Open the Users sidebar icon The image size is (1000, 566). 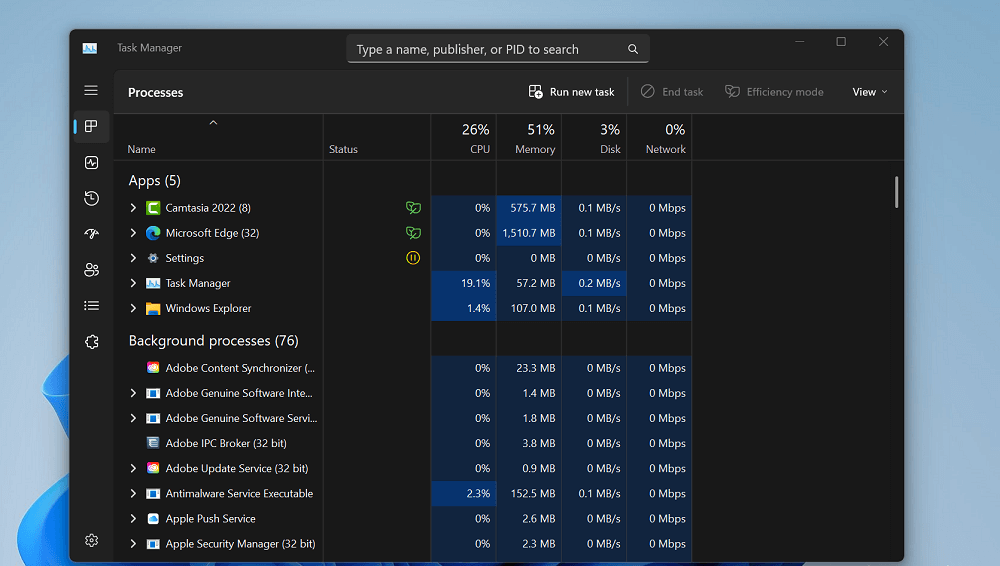point(91,270)
